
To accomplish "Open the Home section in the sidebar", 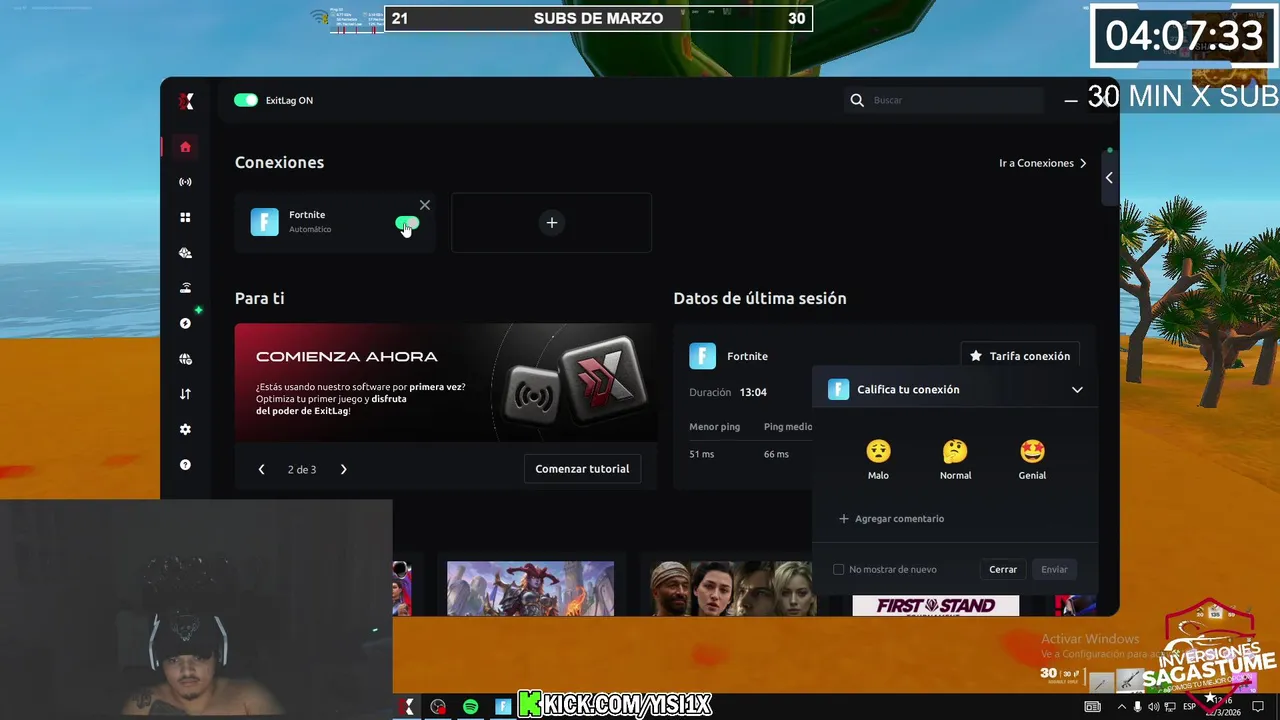I will pos(185,147).
